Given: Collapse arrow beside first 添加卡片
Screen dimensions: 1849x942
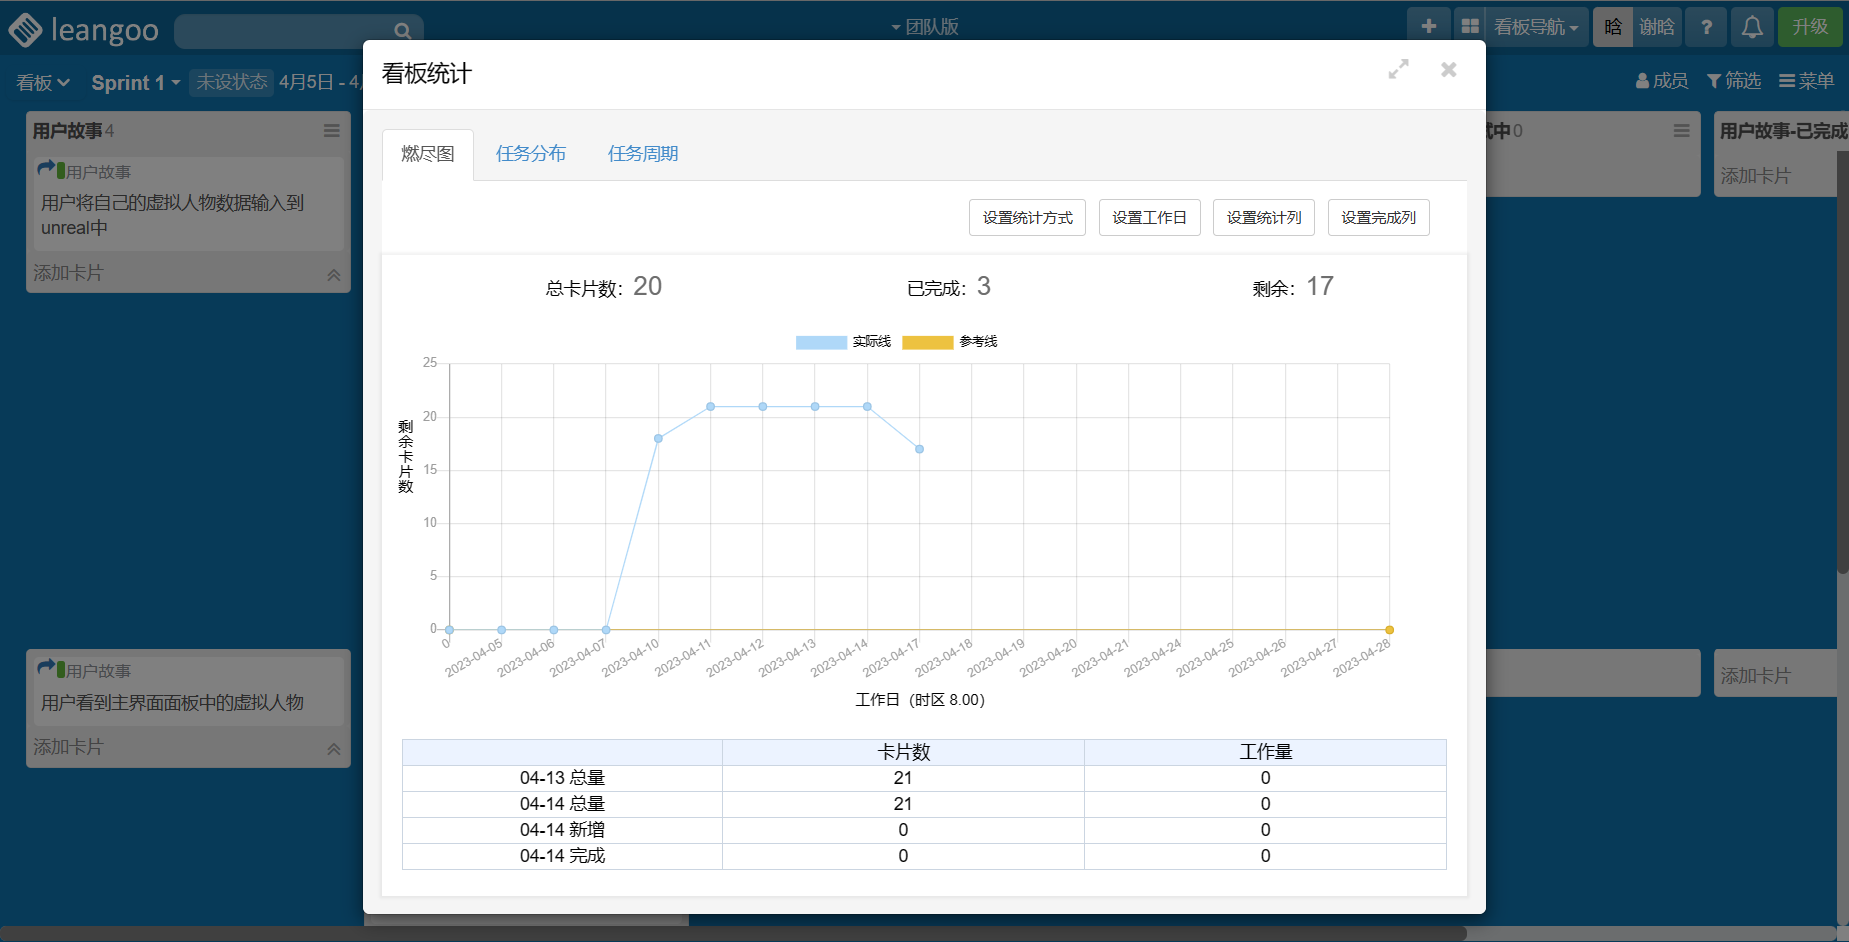Looking at the screenshot, I should pyautogui.click(x=334, y=274).
